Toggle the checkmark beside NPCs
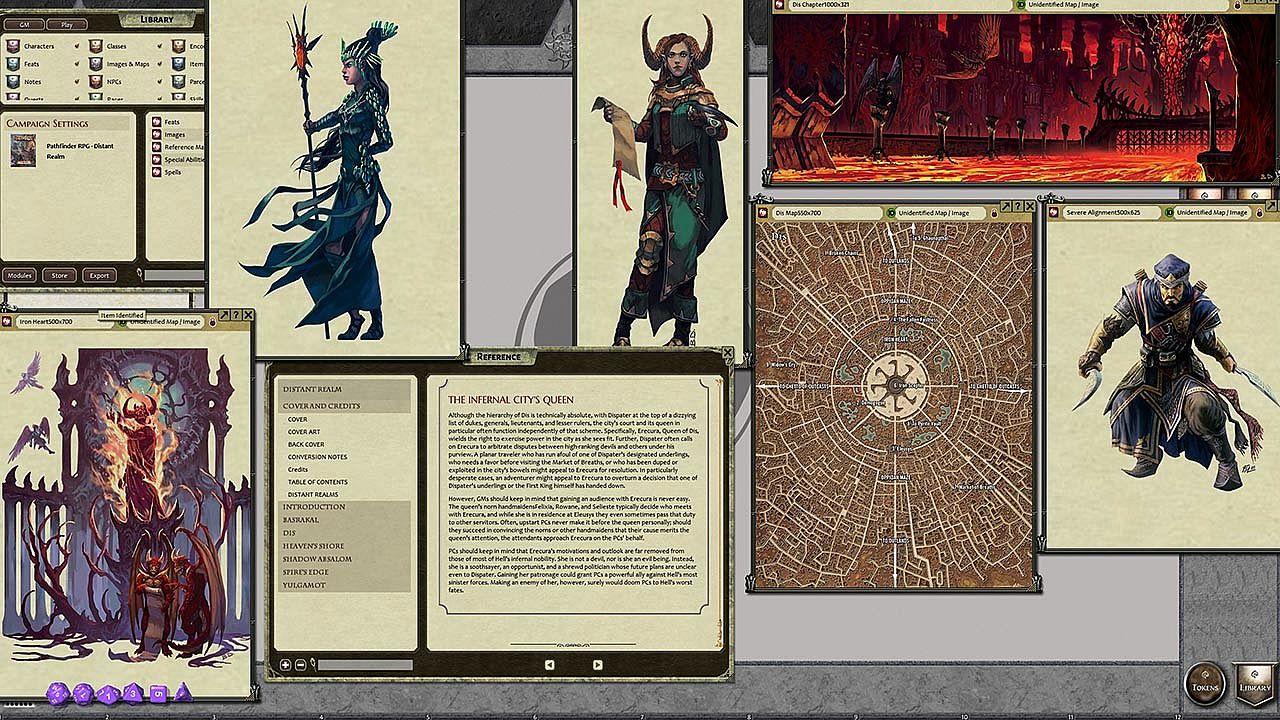Viewport: 1280px width, 720px height. [160, 82]
